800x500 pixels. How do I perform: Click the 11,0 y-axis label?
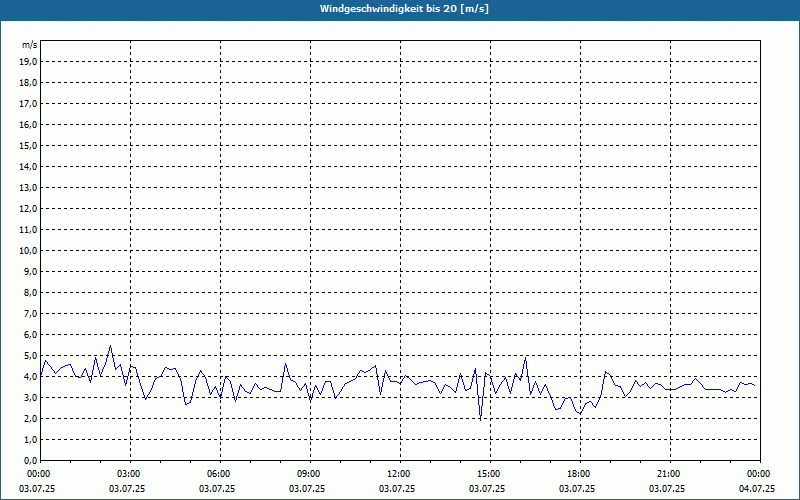[x=28, y=230]
